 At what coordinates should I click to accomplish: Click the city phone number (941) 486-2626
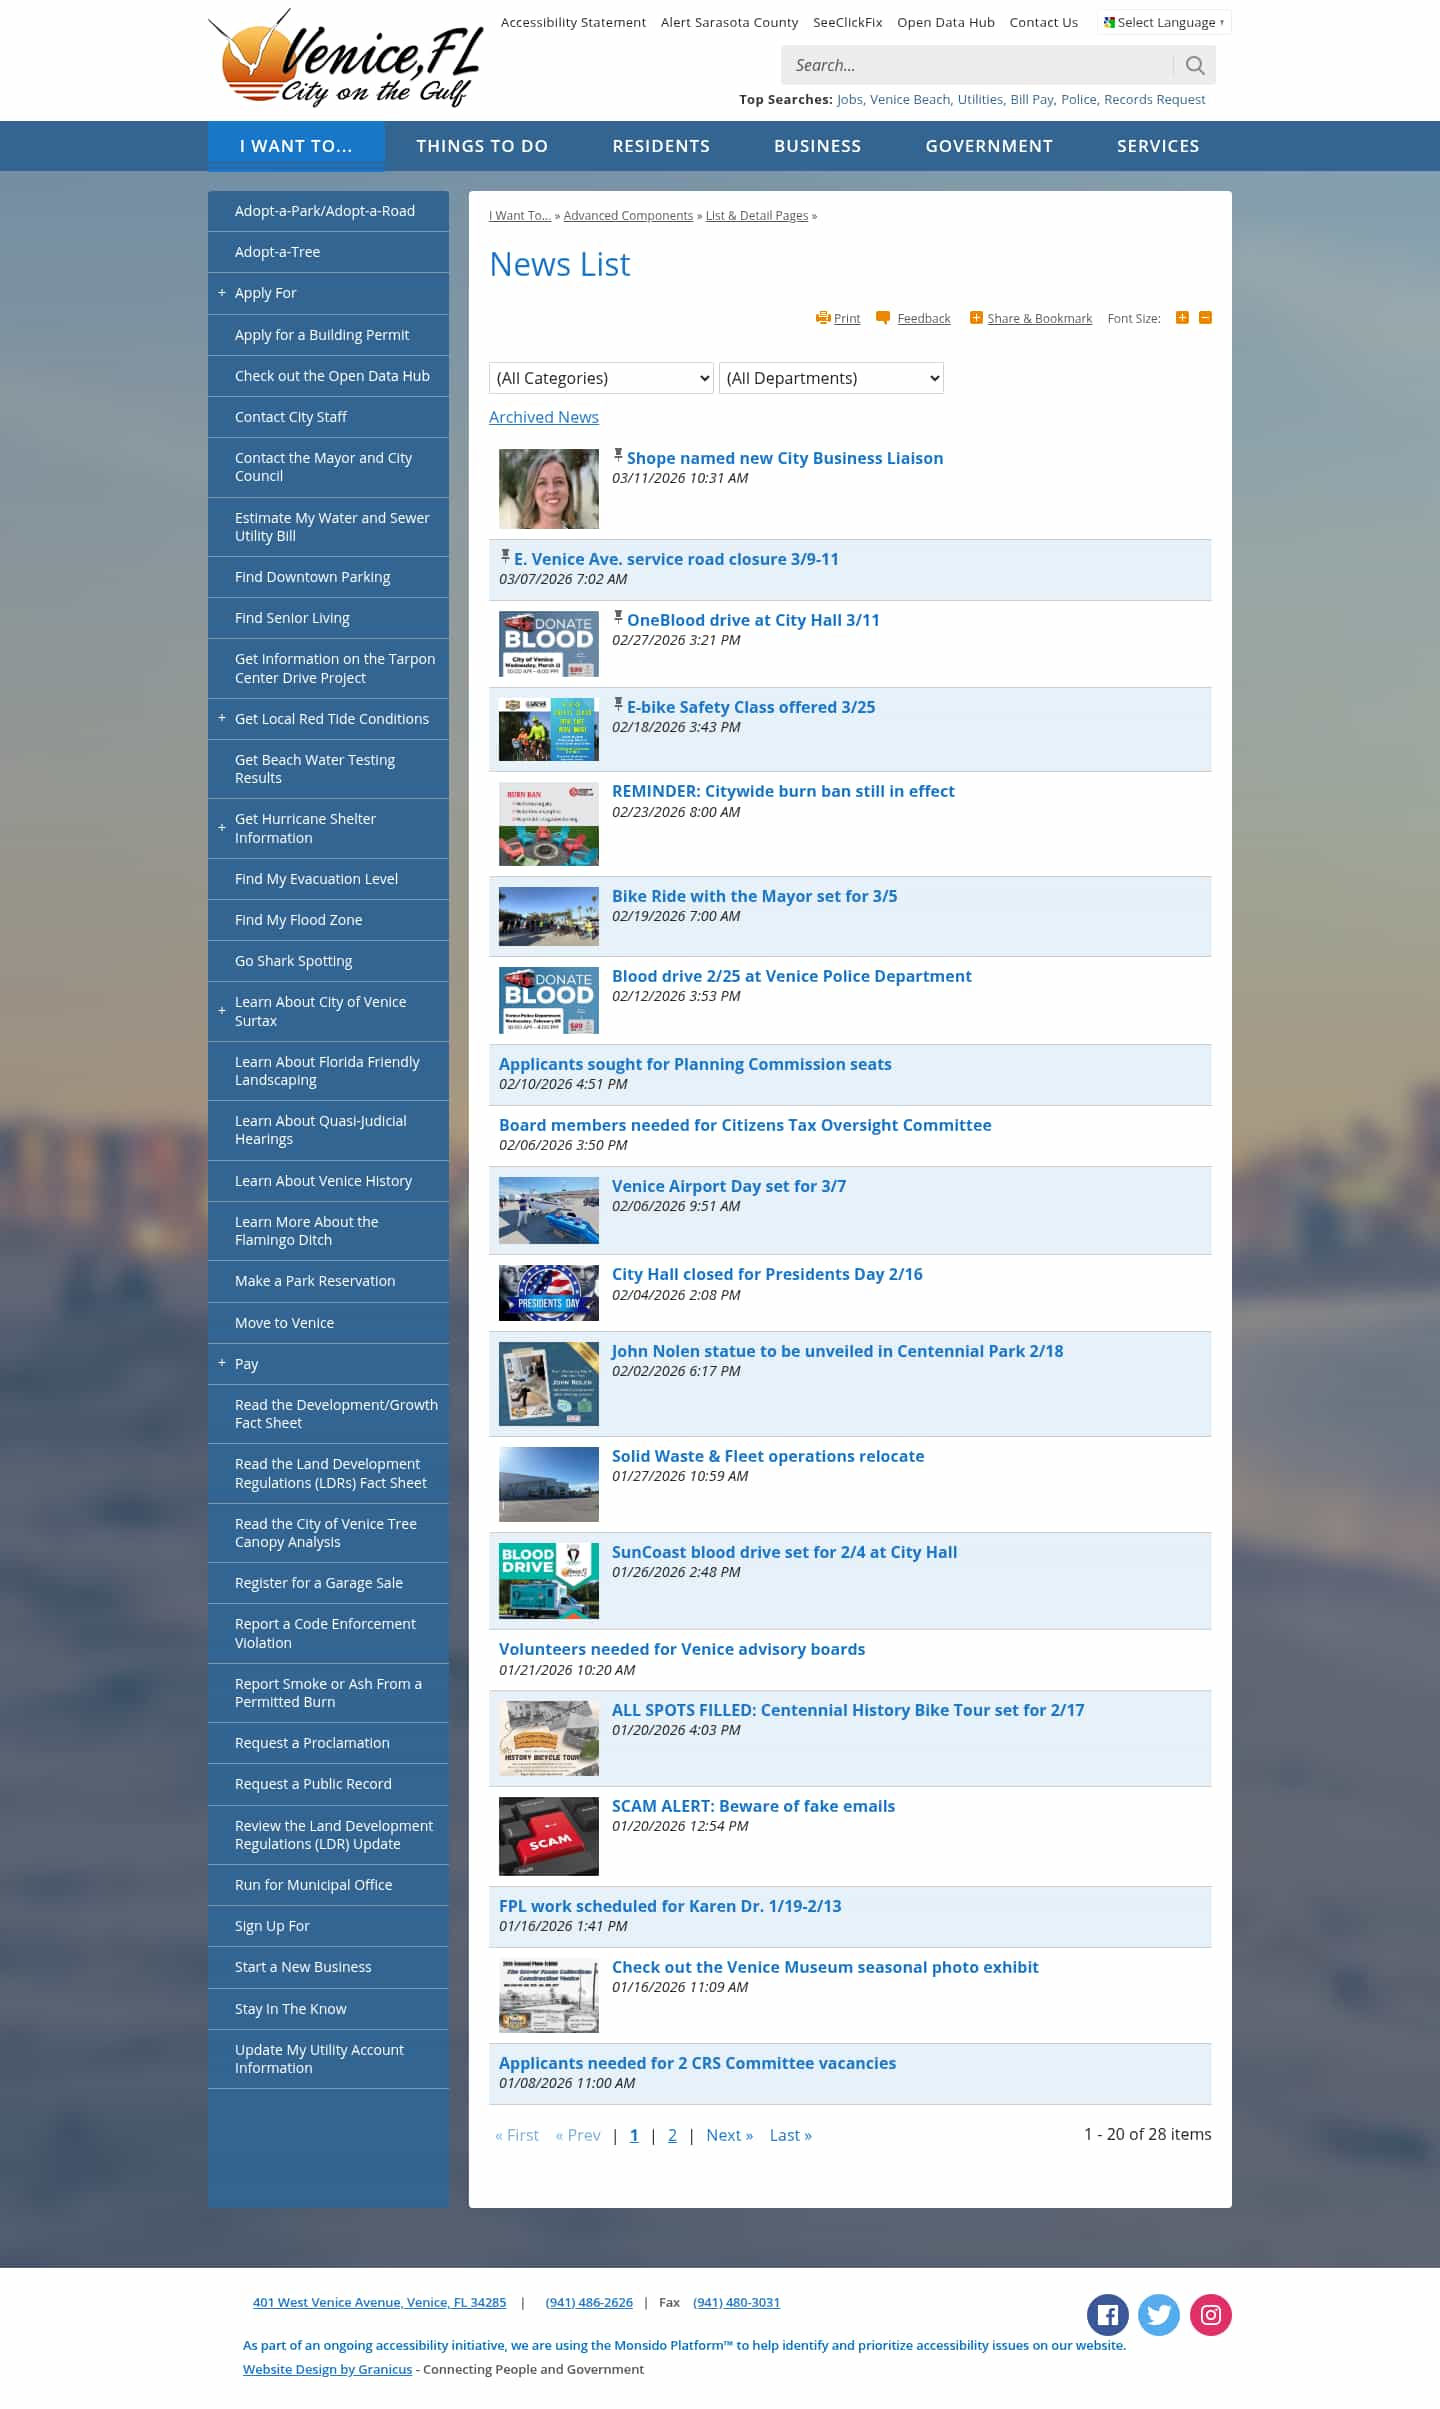[589, 2302]
